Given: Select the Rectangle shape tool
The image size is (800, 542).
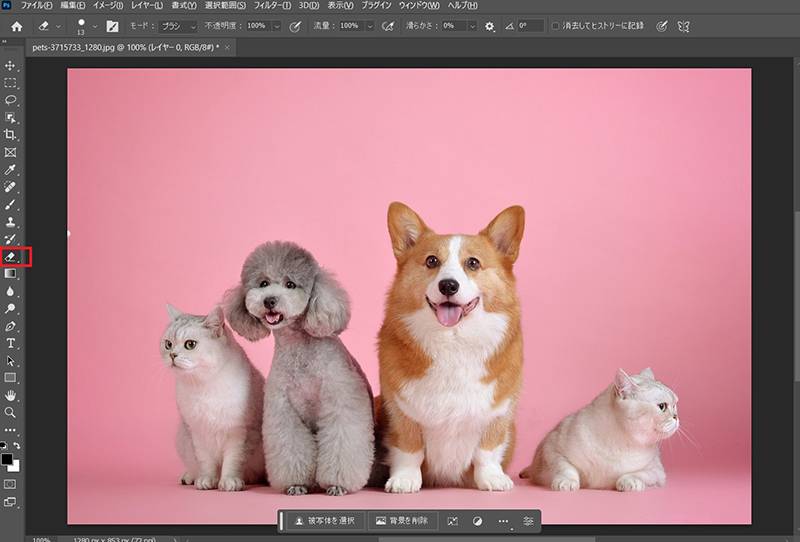Looking at the screenshot, I should coord(10,378).
